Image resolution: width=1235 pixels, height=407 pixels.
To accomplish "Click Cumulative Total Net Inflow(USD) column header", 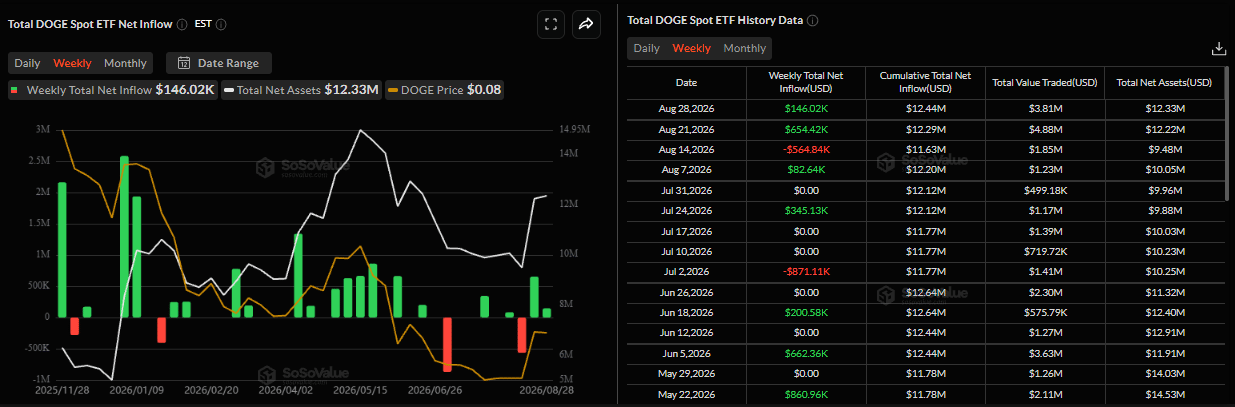I will coord(925,83).
